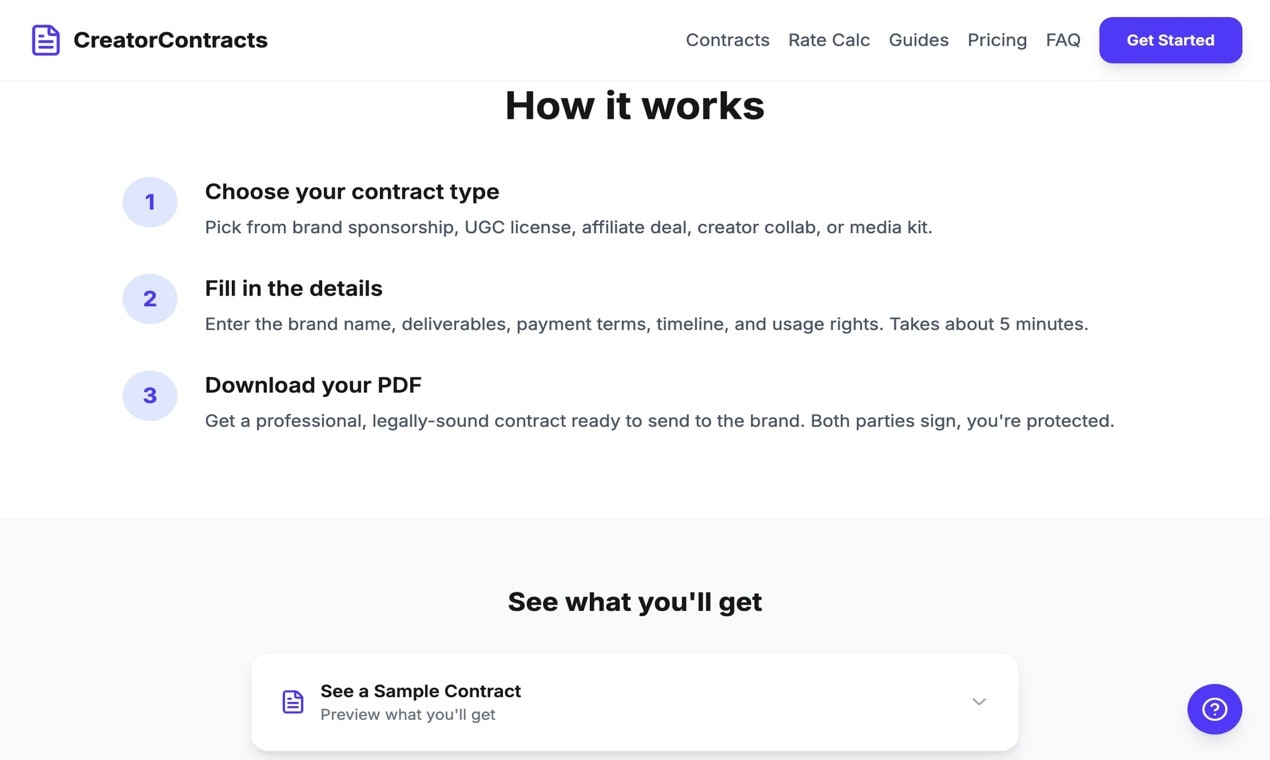View the FAQ section

1063,40
